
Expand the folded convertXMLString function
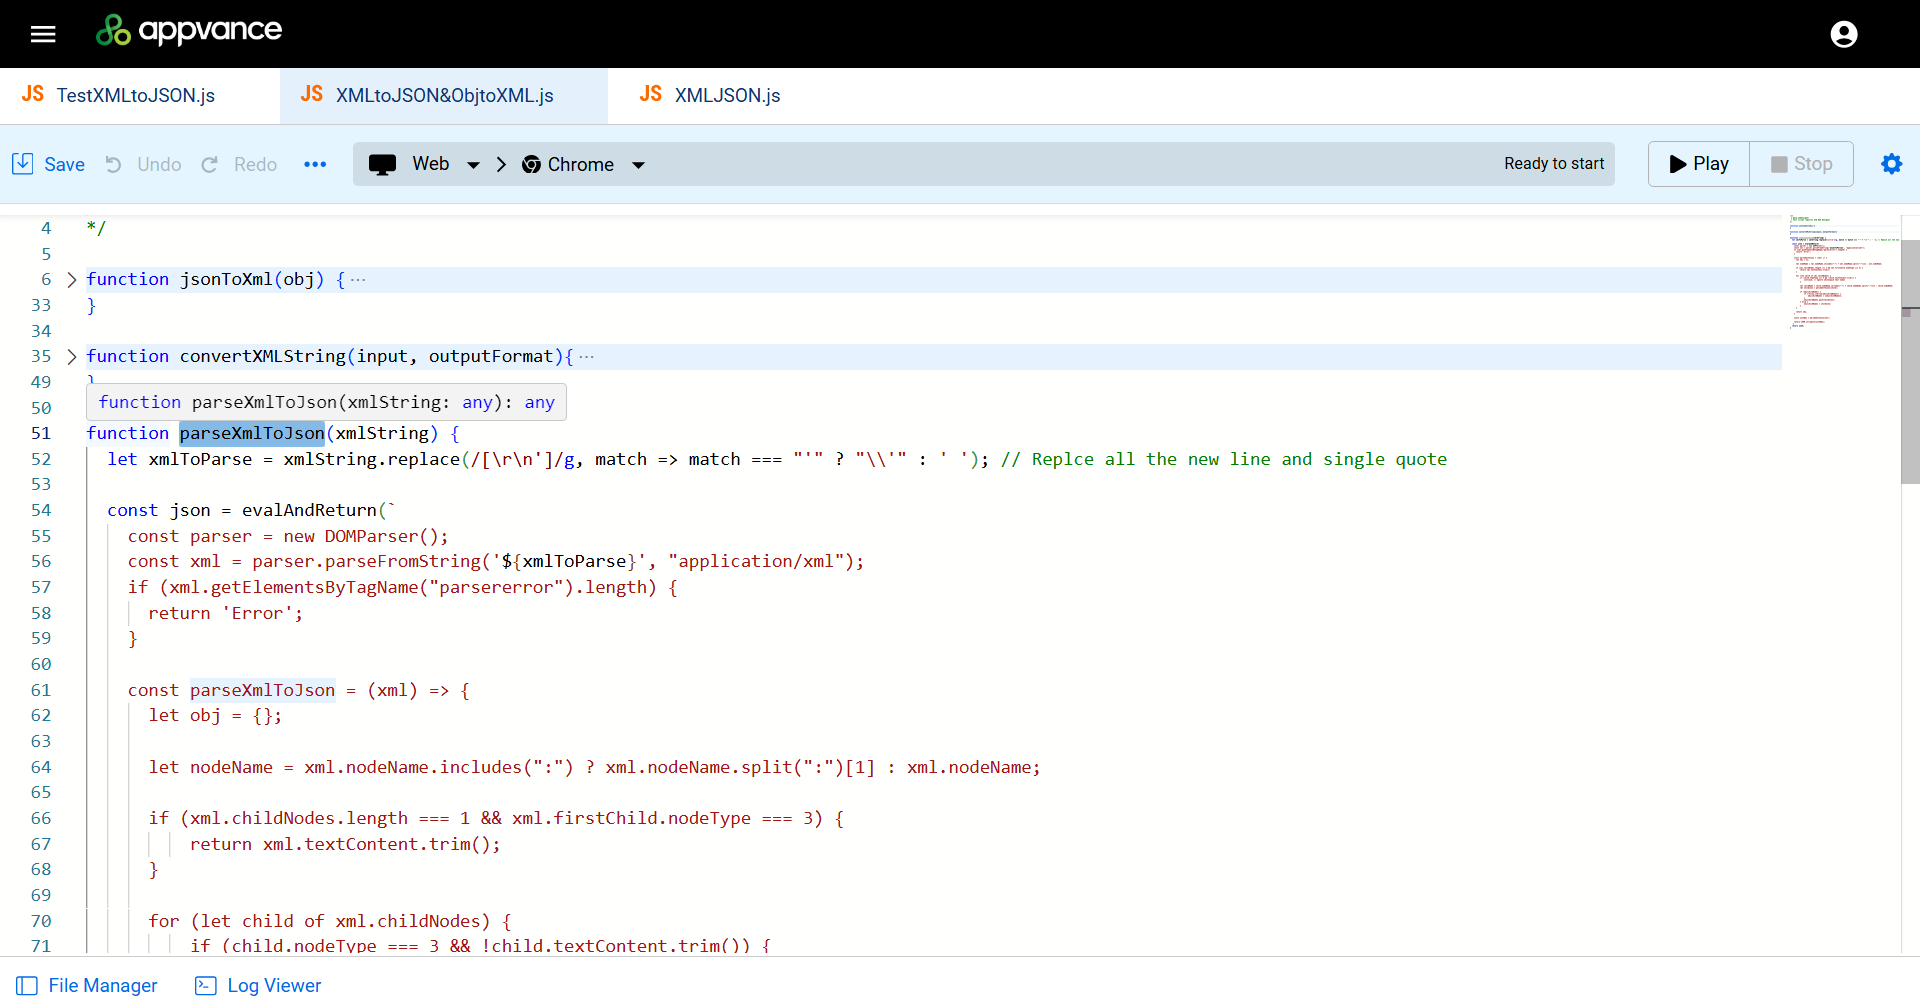(72, 357)
